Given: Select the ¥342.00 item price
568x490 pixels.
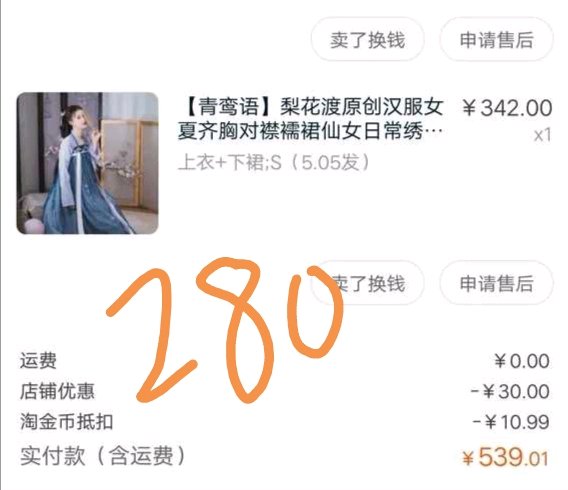Looking at the screenshot, I should pyautogui.click(x=507, y=108).
